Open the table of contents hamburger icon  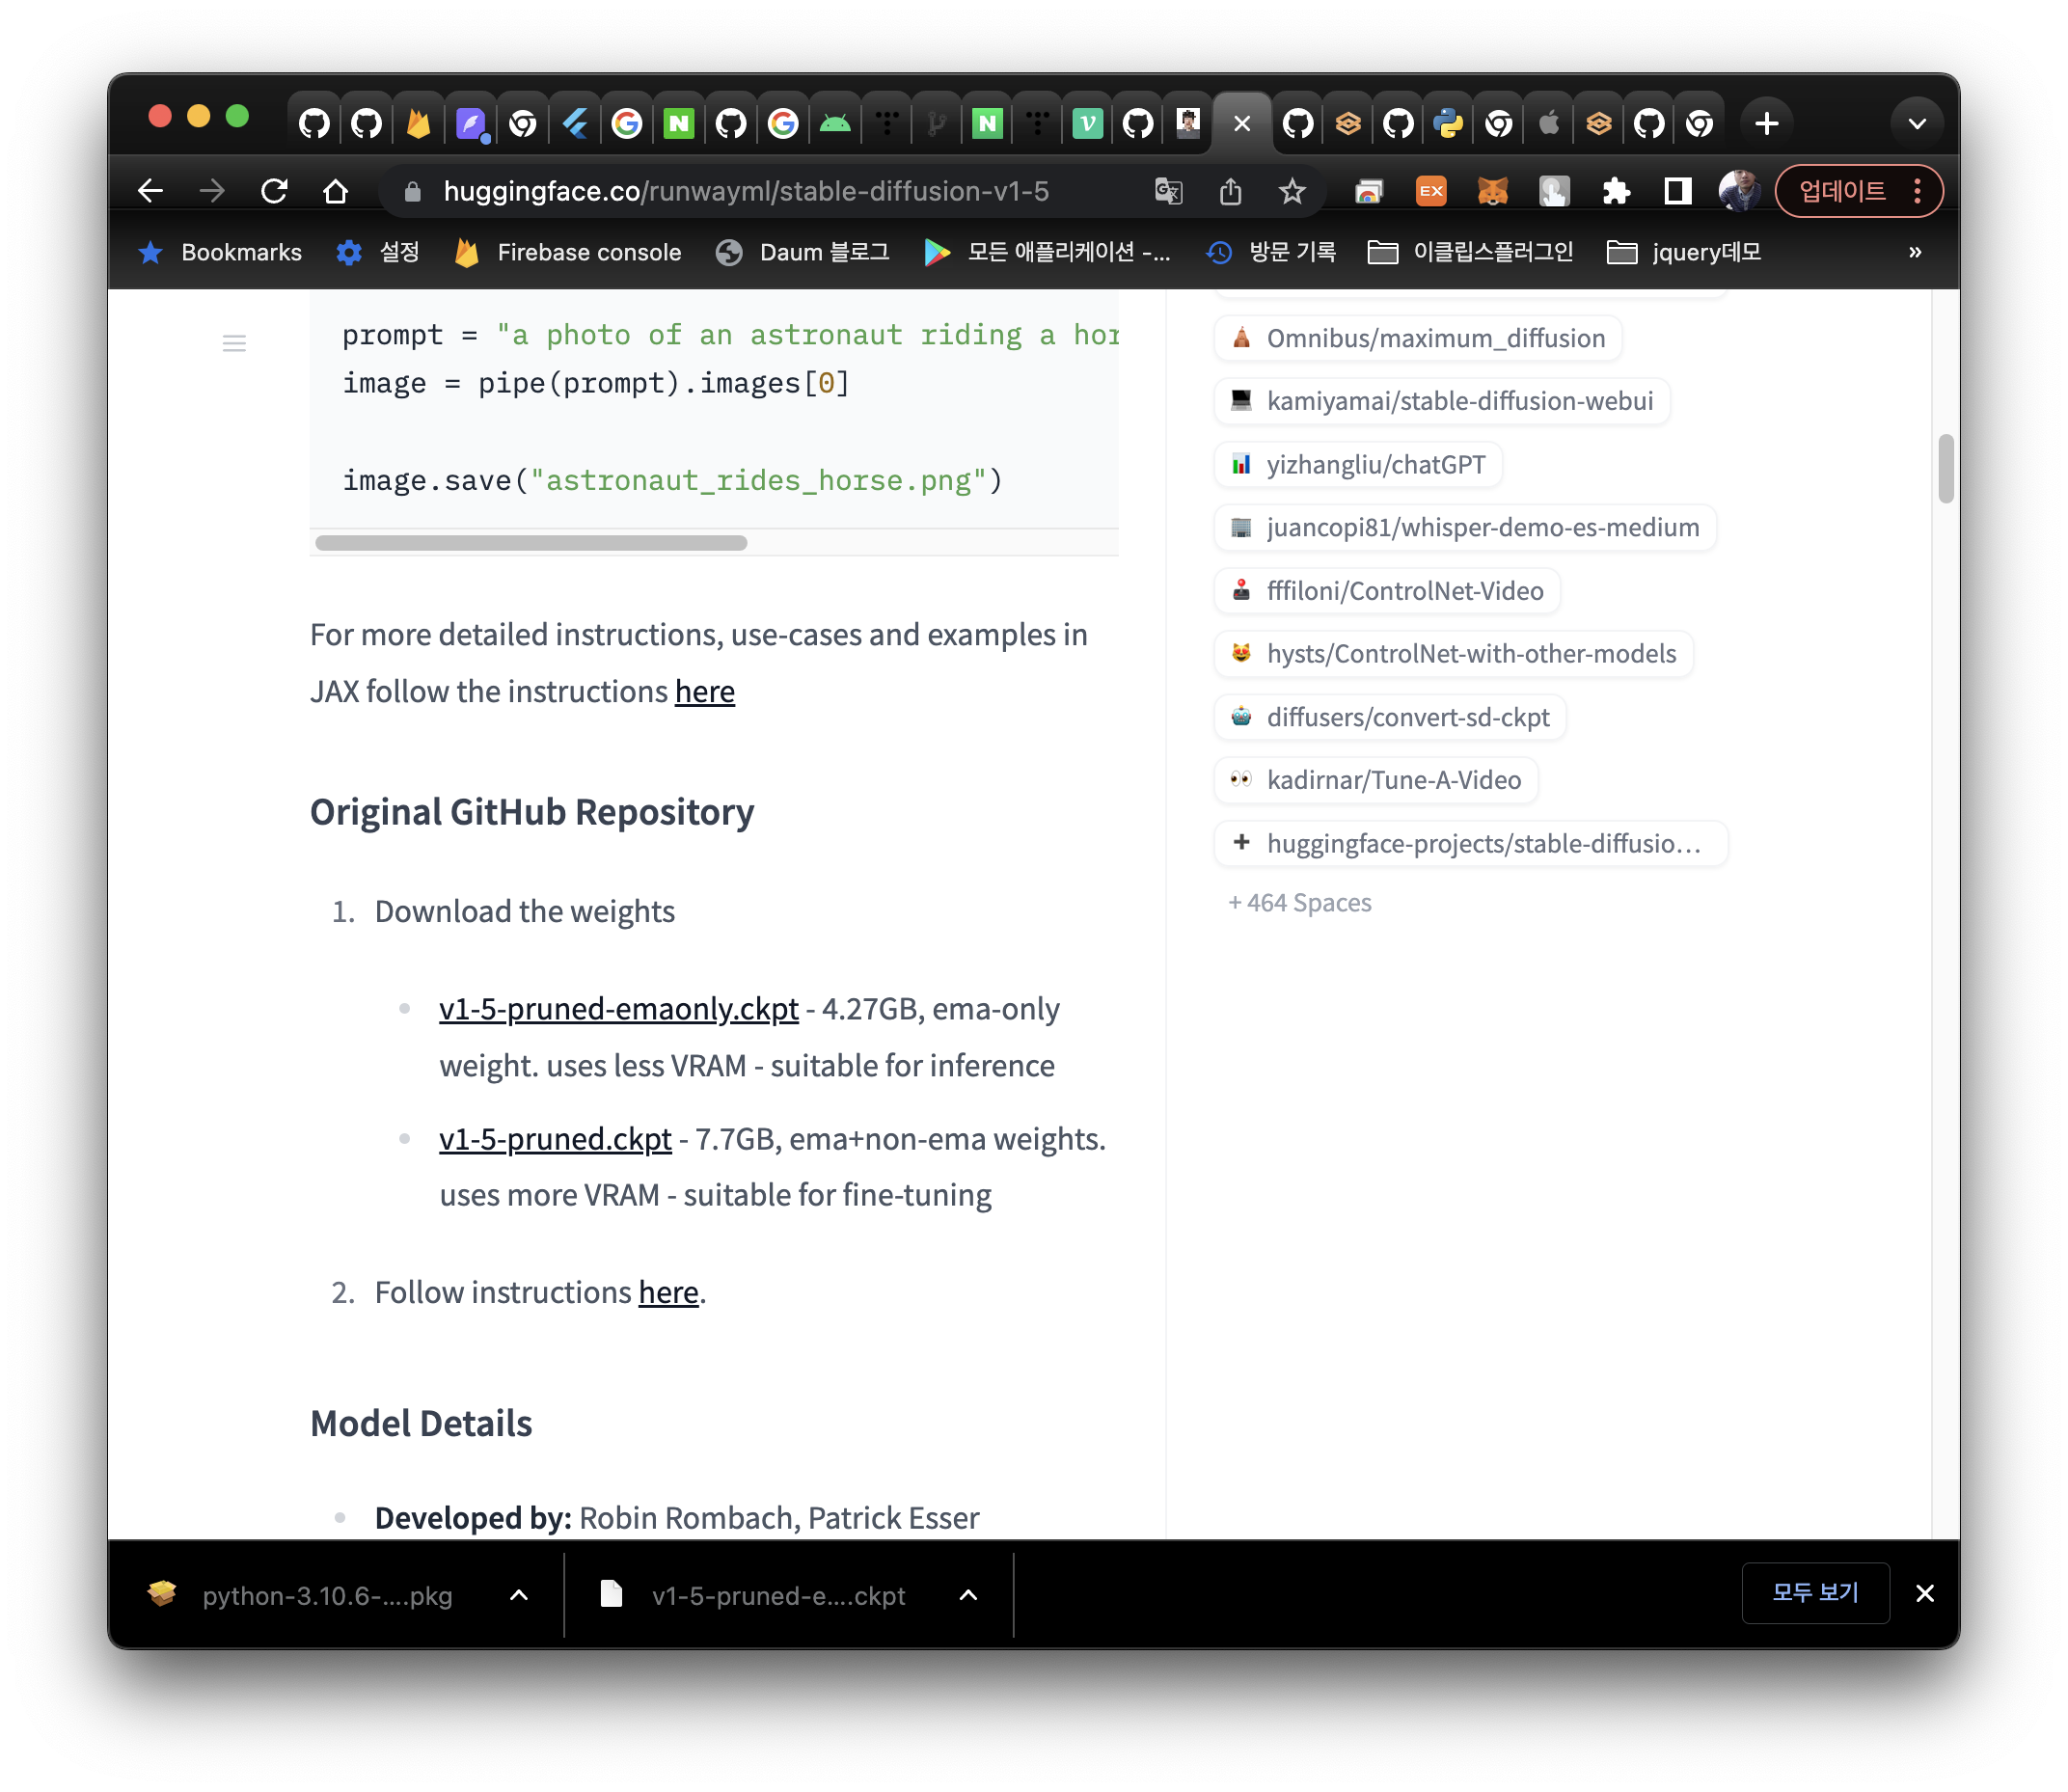pos(234,344)
